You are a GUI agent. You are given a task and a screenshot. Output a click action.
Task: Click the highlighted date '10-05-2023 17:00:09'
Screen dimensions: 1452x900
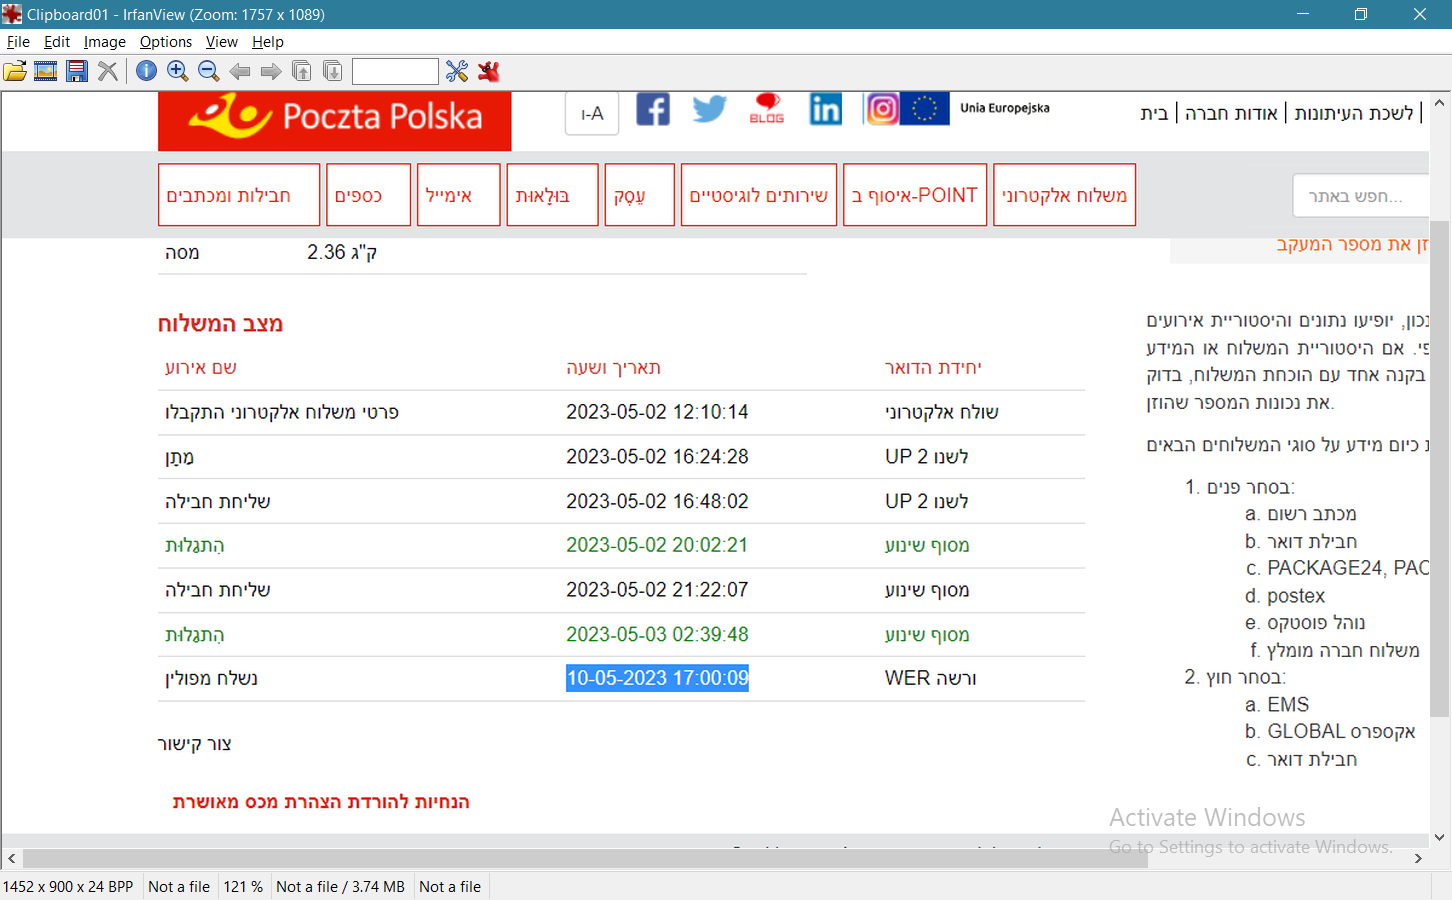[657, 678]
